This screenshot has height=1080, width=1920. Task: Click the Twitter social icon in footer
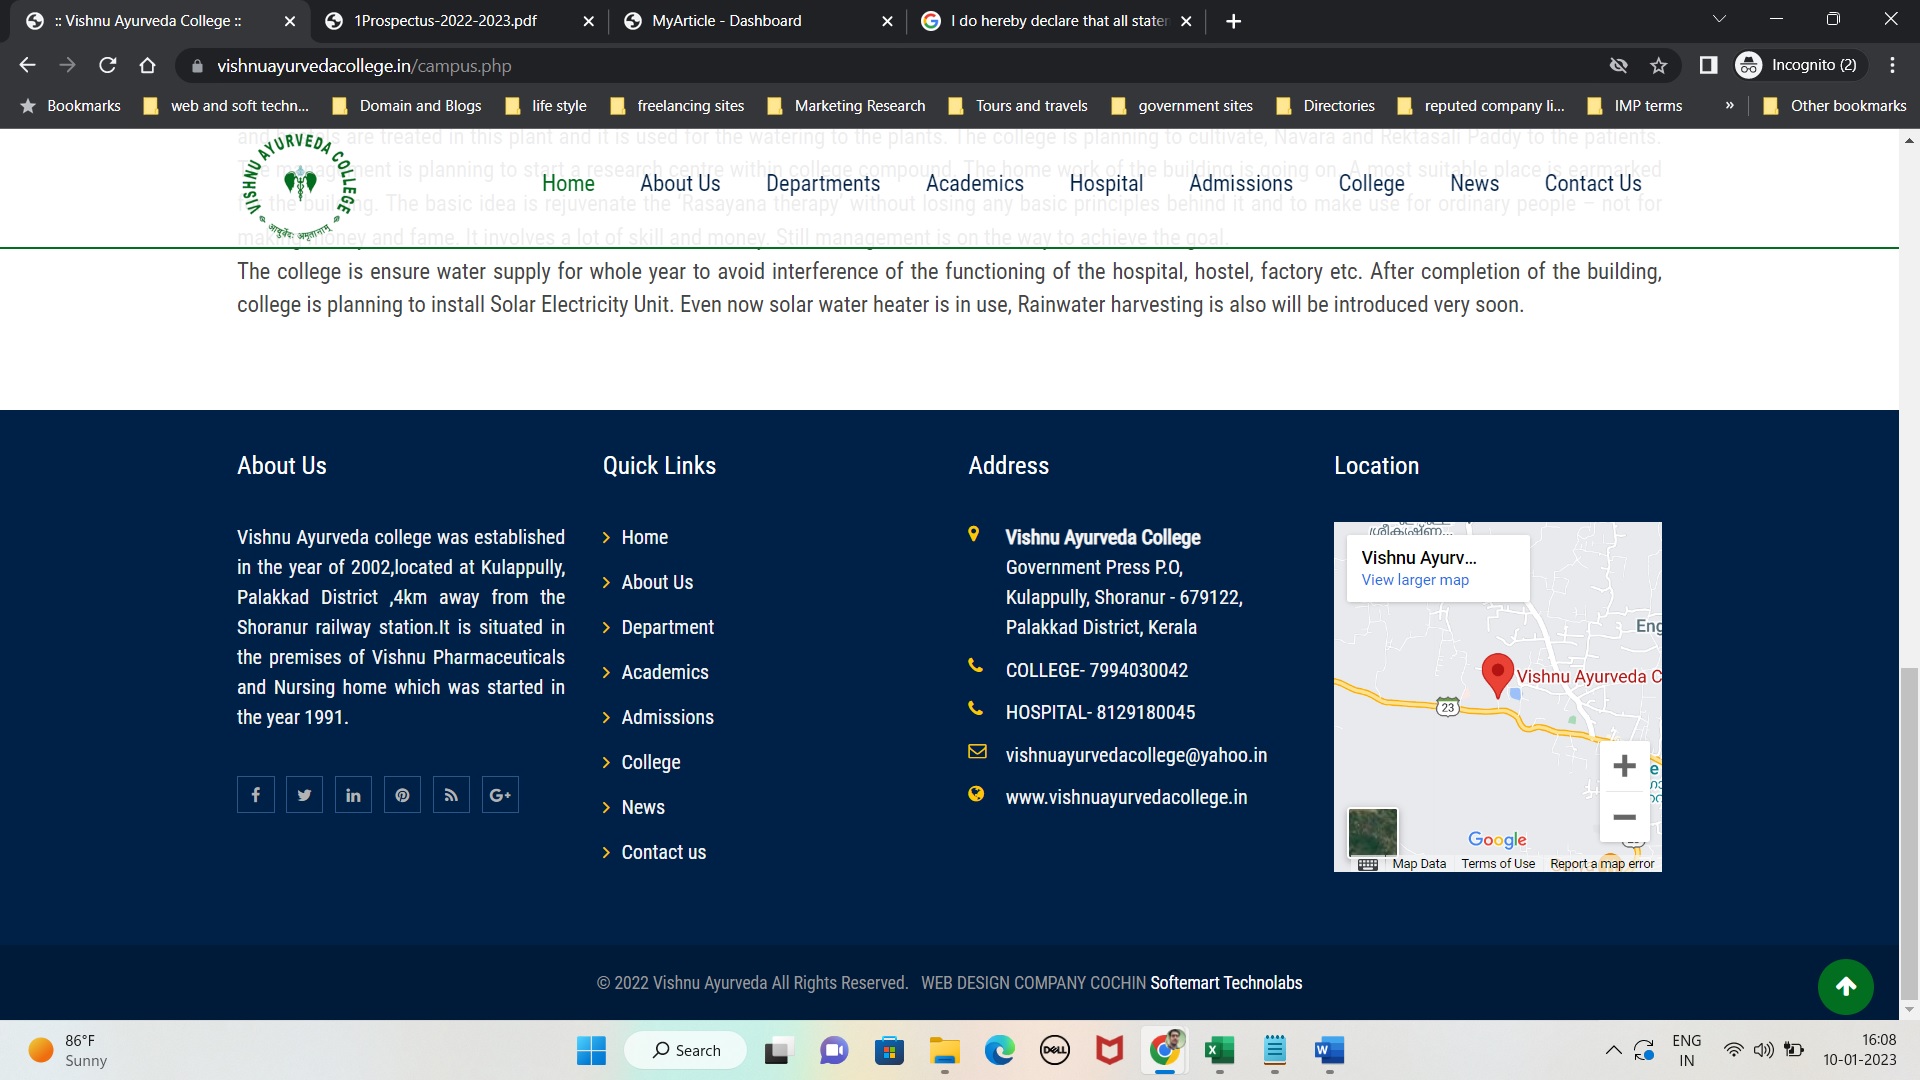tap(304, 795)
